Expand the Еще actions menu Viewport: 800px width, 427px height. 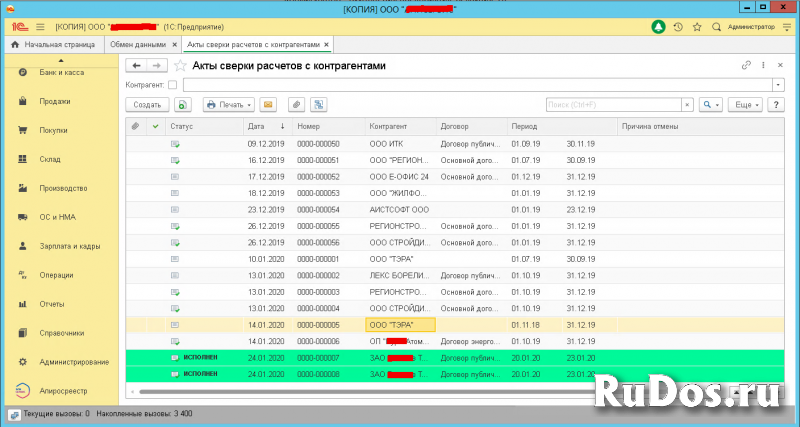pos(745,104)
